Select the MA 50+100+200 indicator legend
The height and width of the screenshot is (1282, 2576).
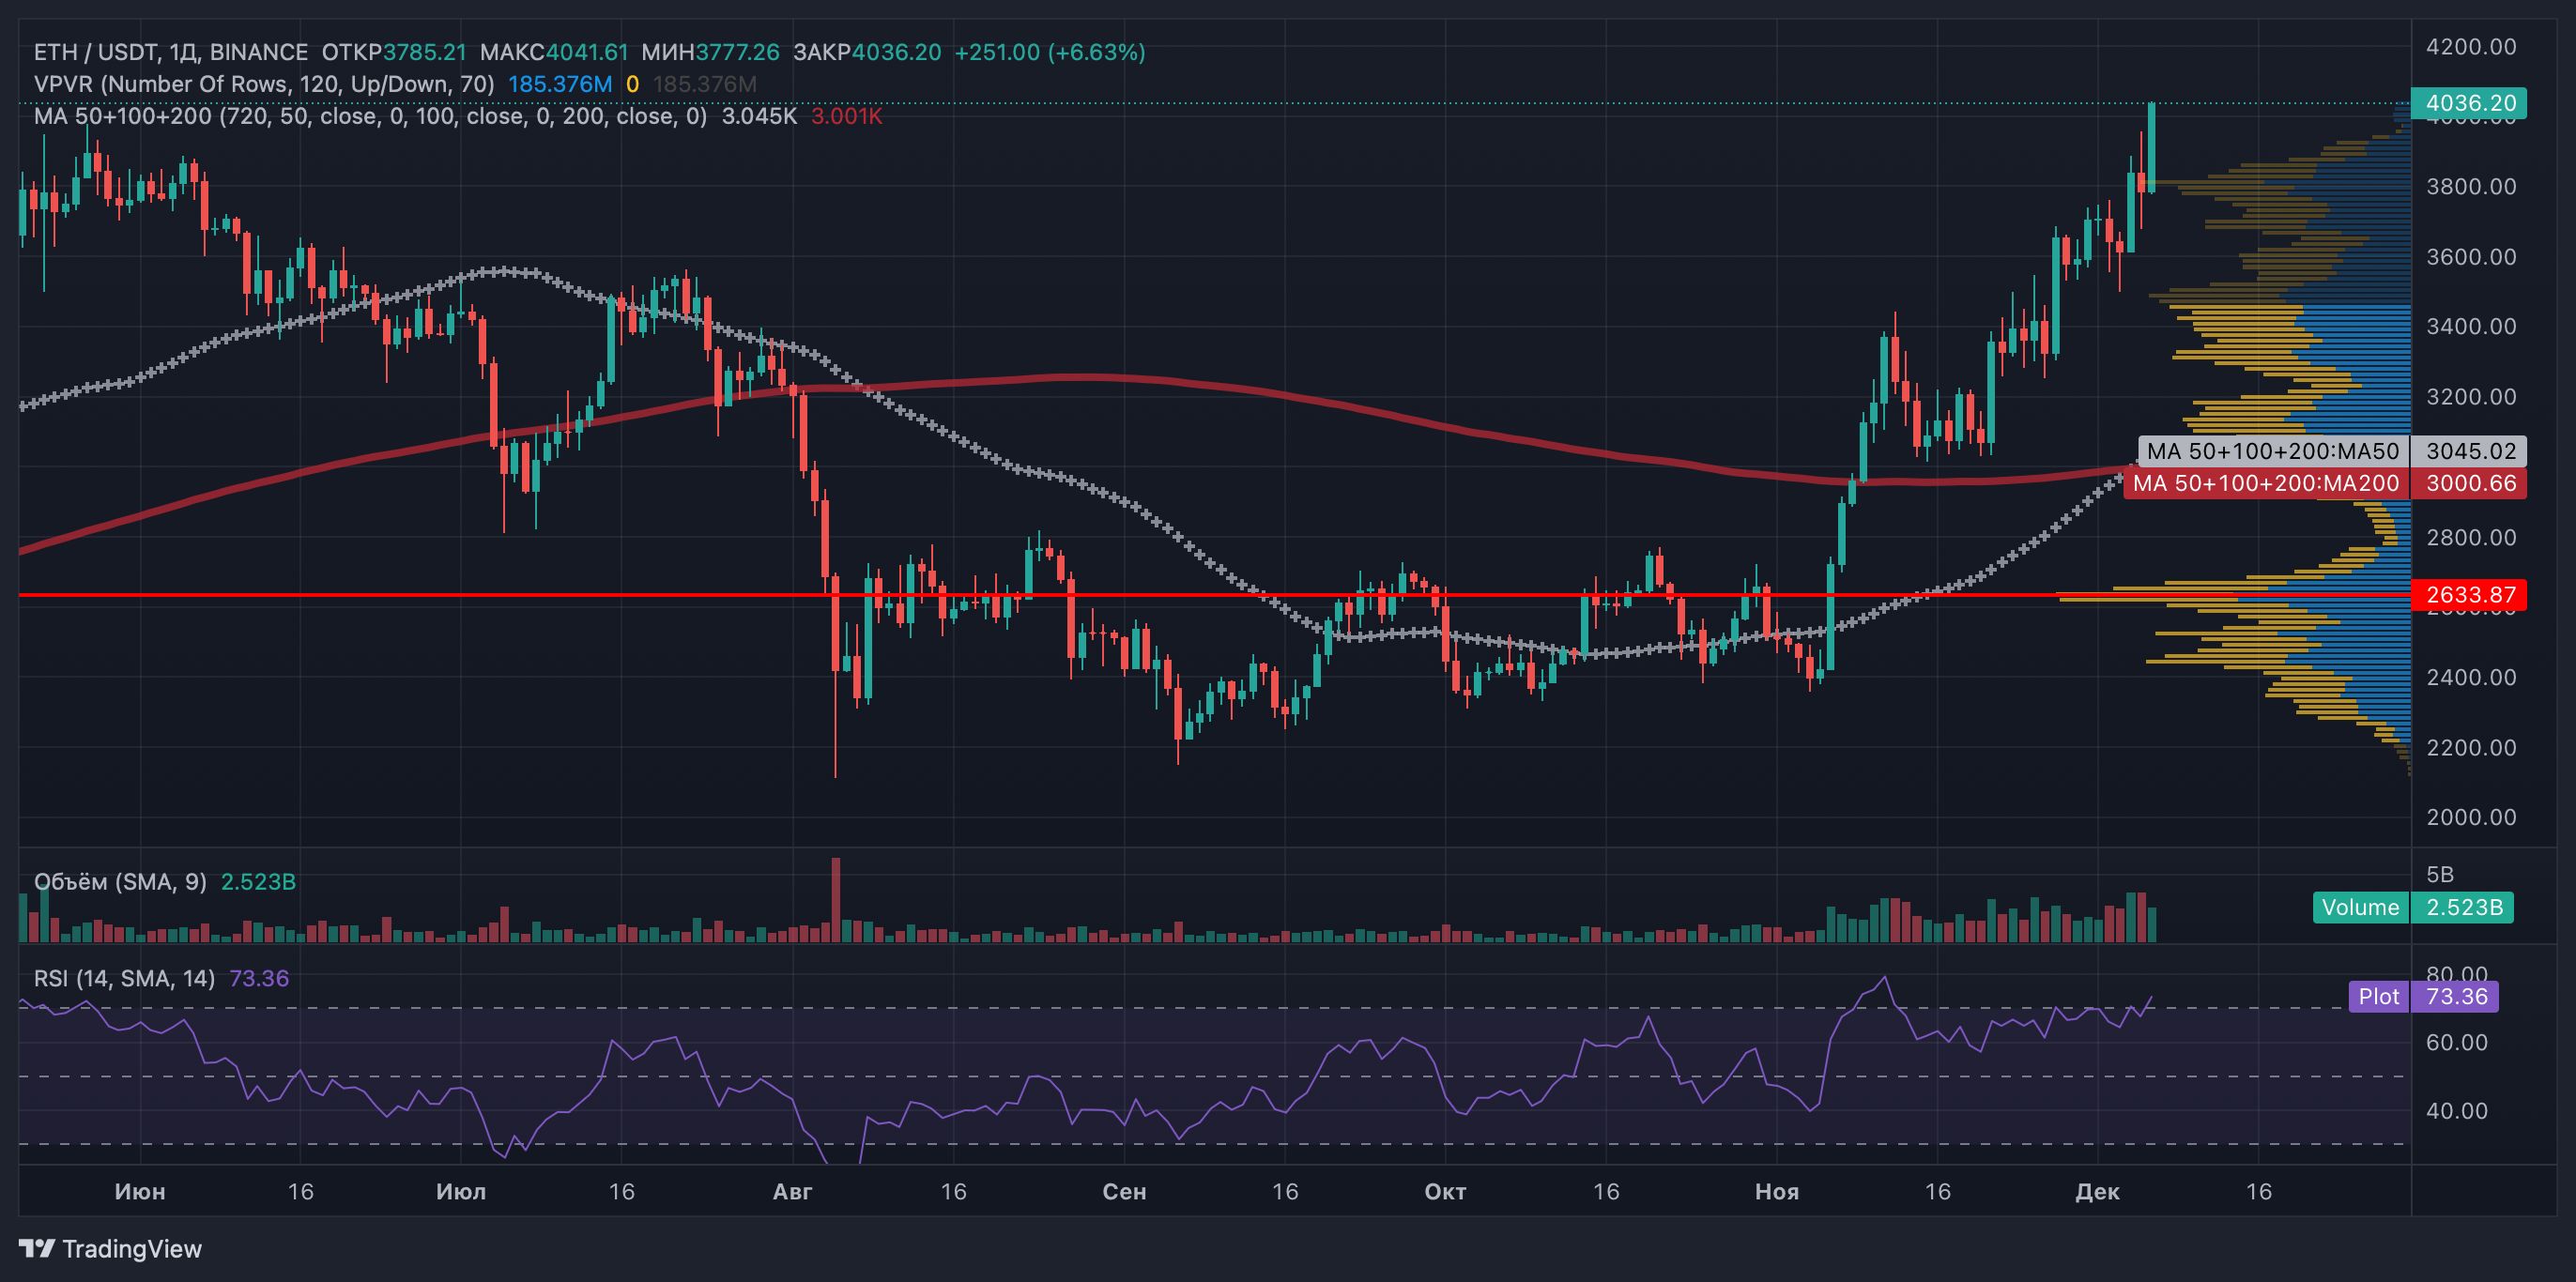click(x=370, y=116)
